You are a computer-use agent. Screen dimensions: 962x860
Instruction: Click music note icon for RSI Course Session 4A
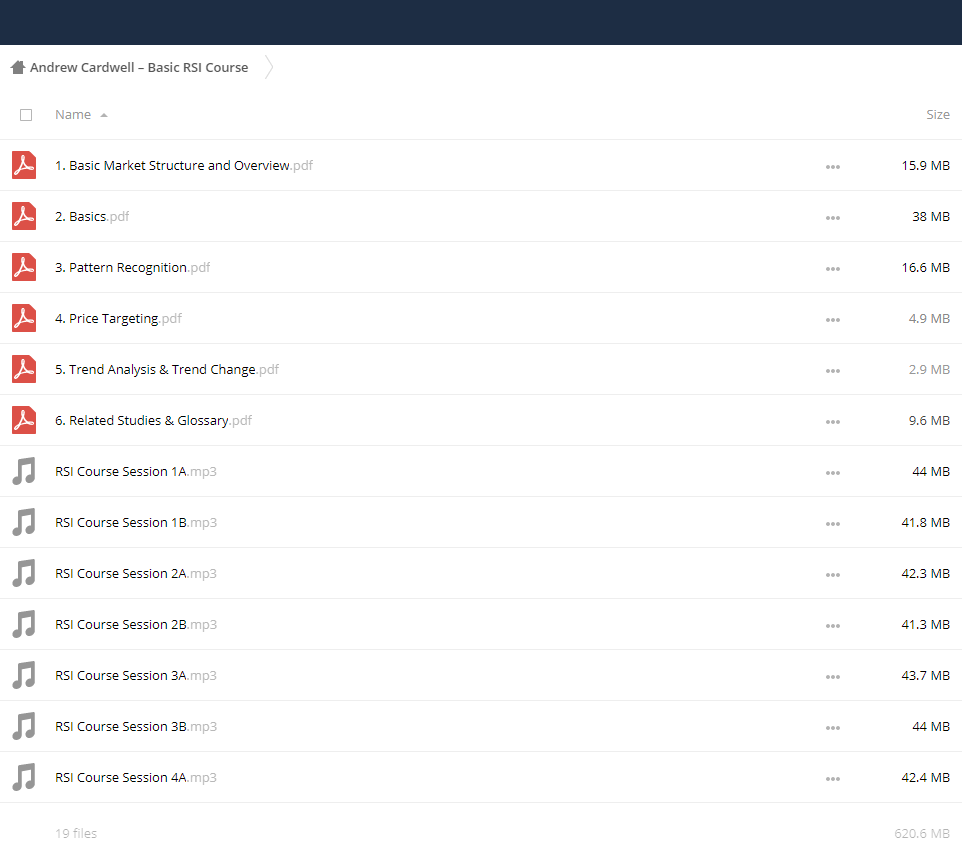pyautogui.click(x=24, y=777)
